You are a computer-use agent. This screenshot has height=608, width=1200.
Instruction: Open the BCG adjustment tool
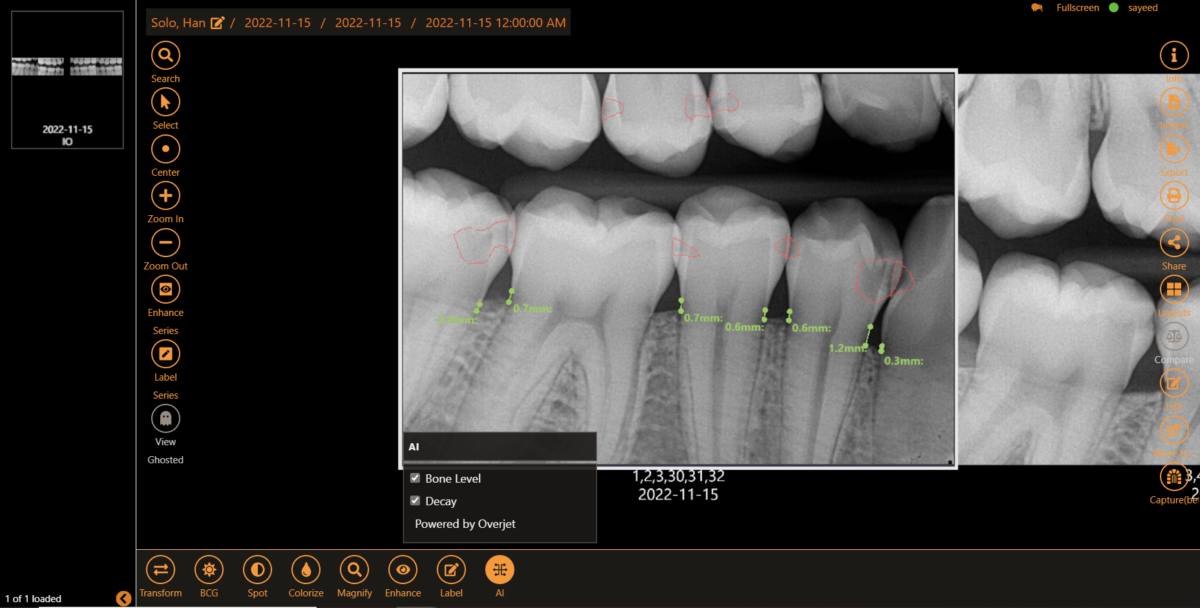coord(208,570)
